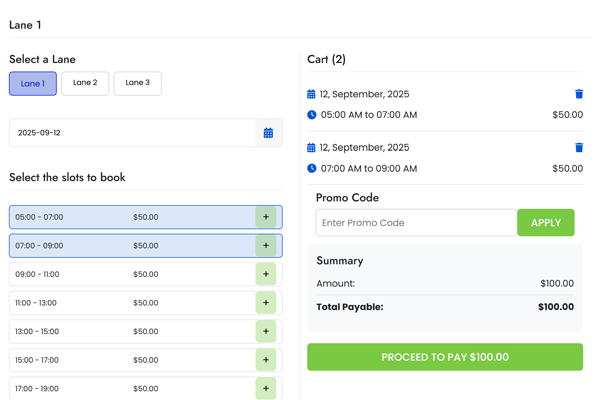
Task: Click the 2025-09-12 date input field
Action: point(132,133)
